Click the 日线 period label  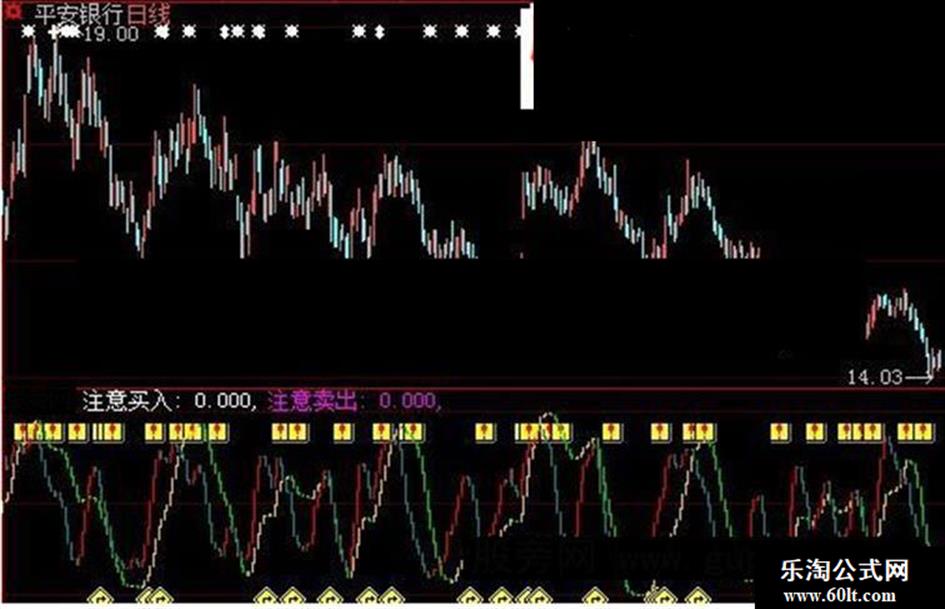pos(149,14)
